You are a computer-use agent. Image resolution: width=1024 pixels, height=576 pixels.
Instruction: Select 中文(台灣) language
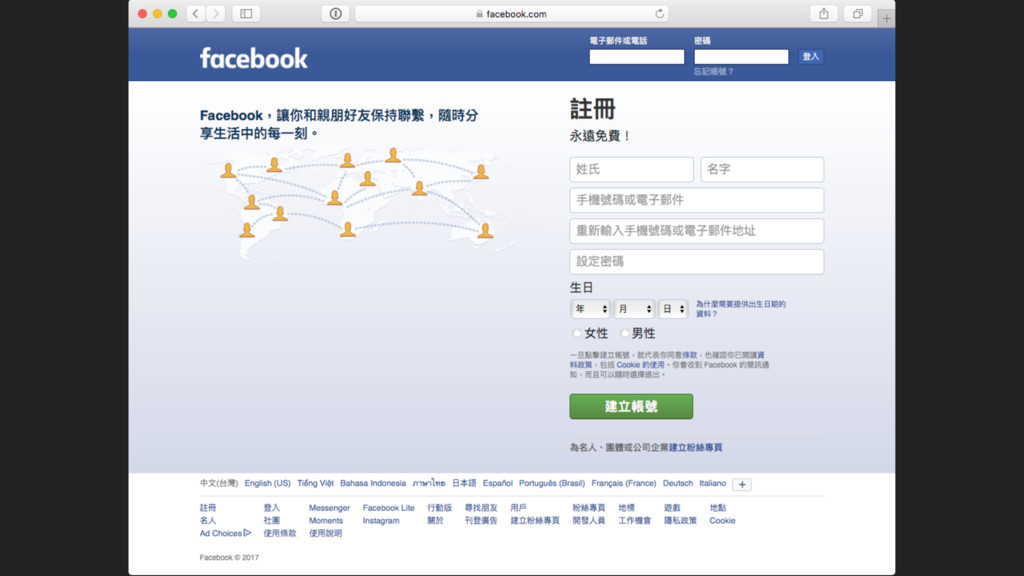click(x=219, y=483)
